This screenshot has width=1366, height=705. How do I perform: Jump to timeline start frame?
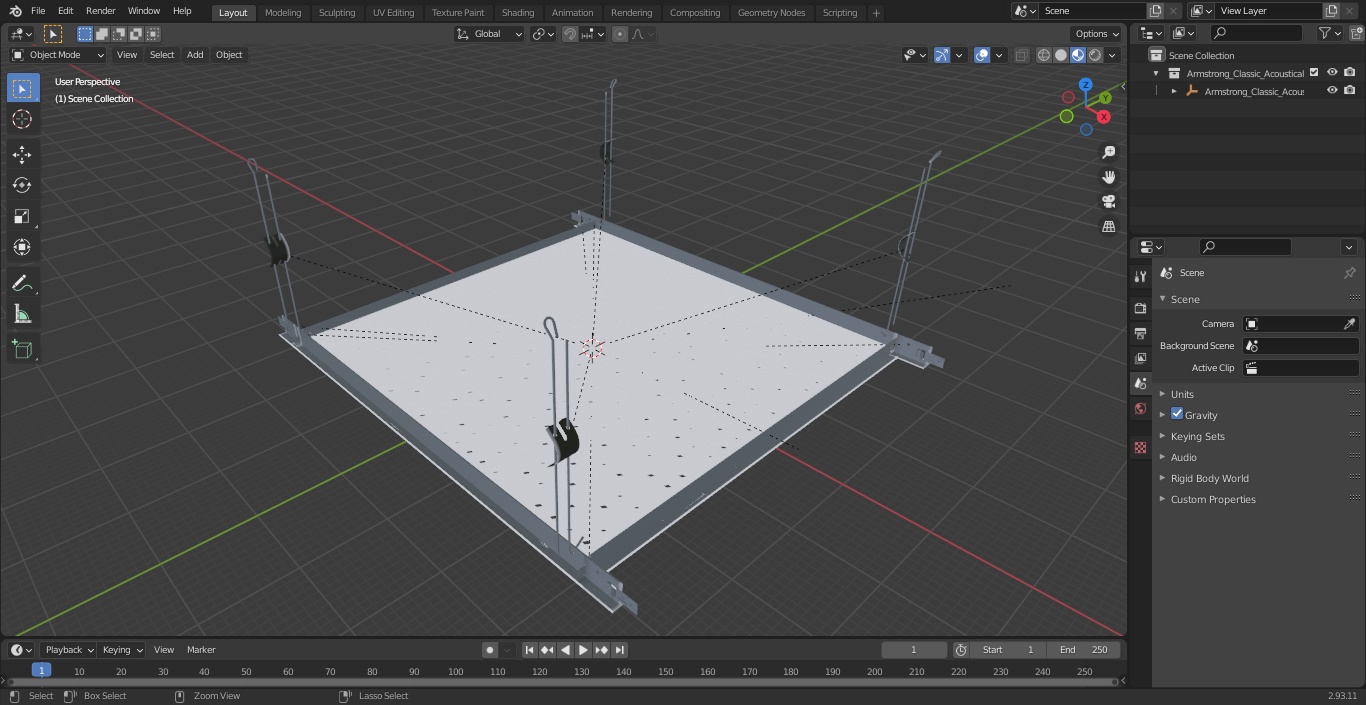[x=530, y=650]
